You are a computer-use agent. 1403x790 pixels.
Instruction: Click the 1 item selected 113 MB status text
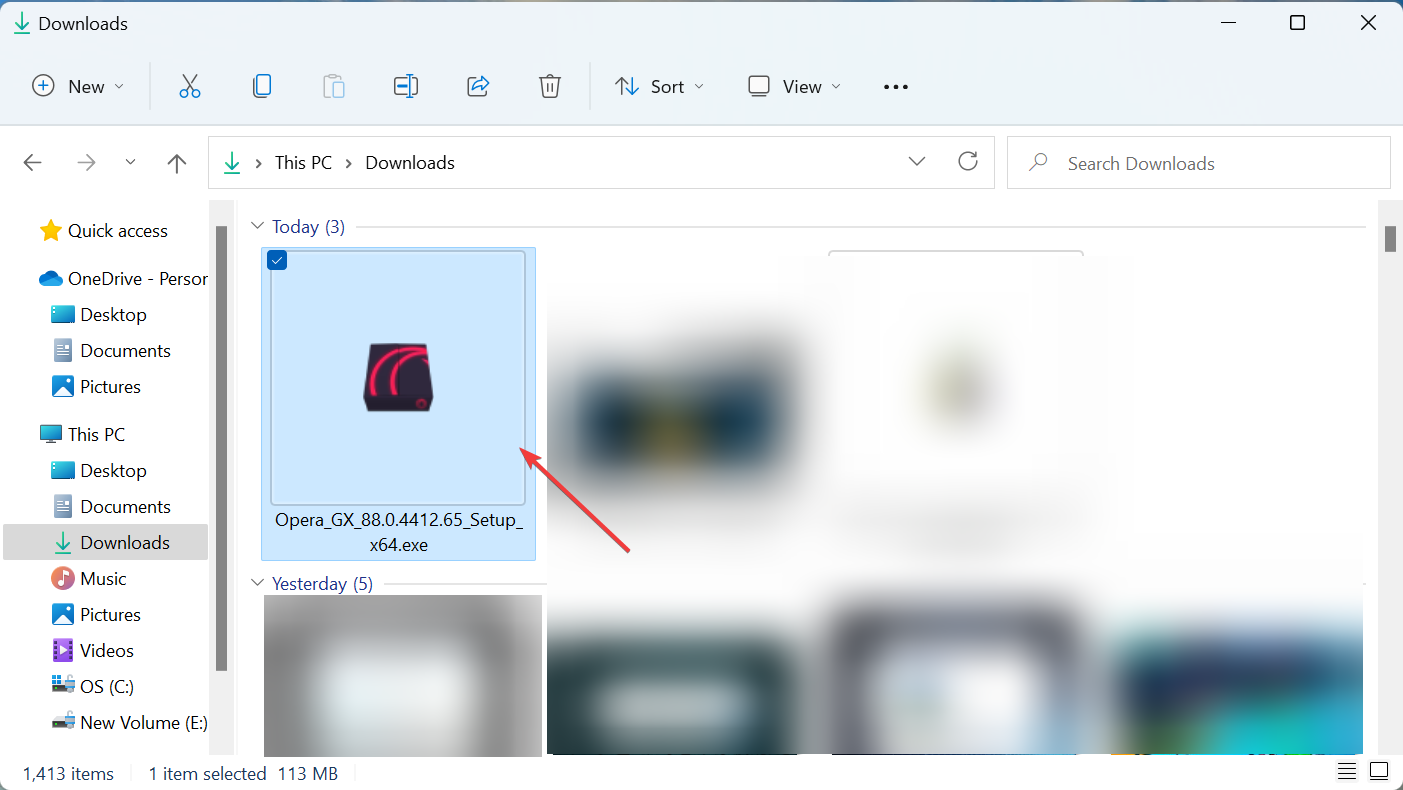point(243,773)
